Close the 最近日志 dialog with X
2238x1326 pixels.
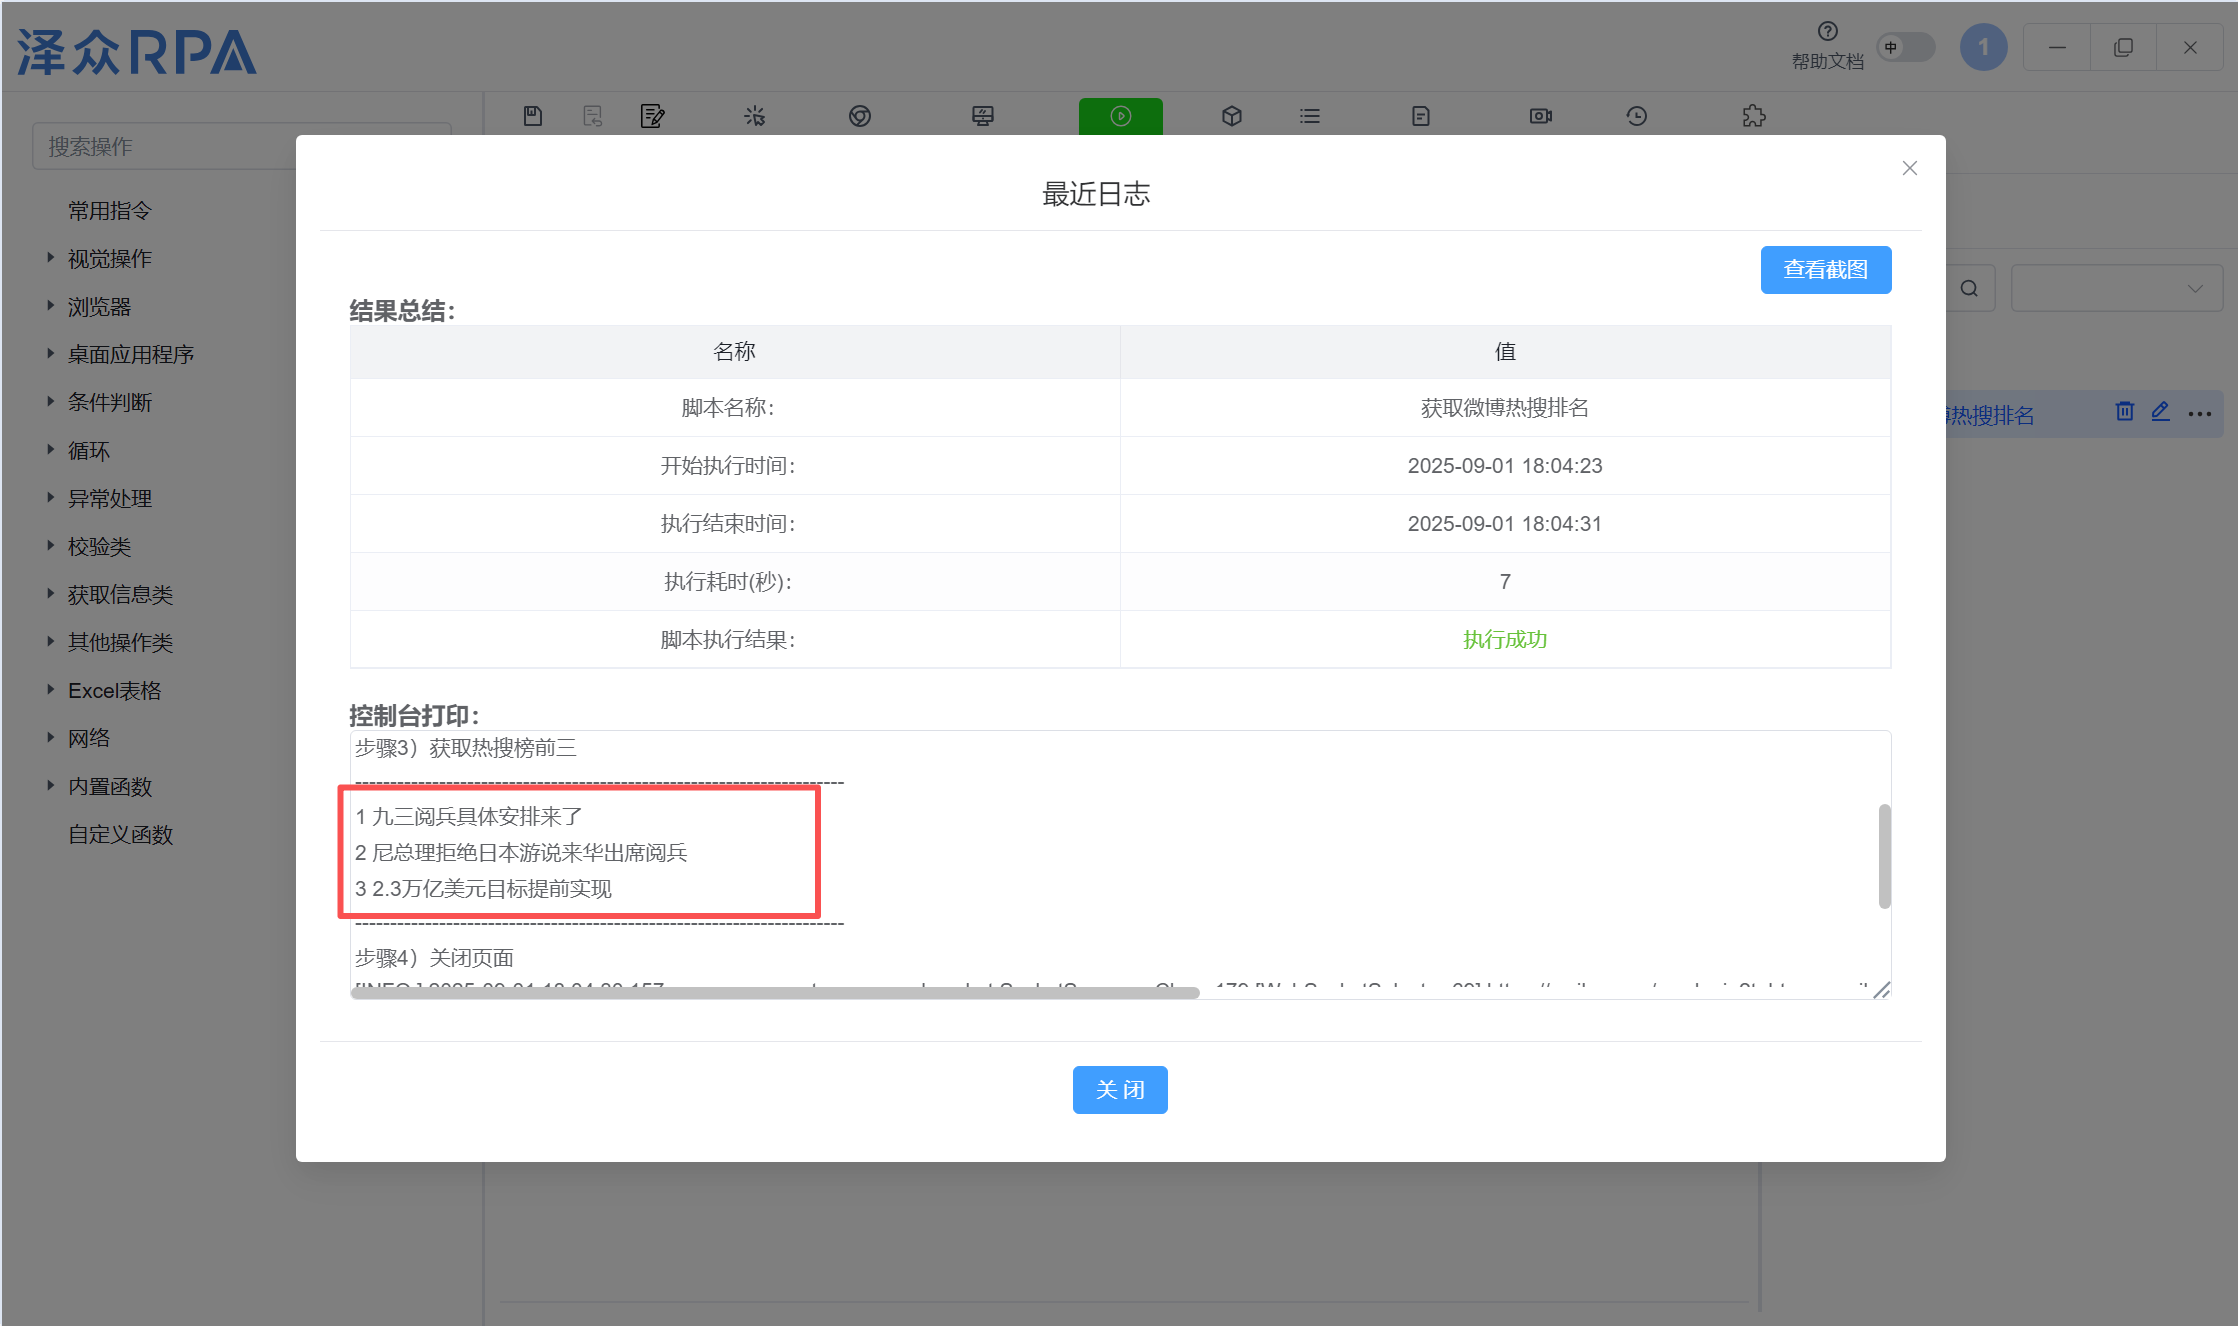coord(1909,168)
